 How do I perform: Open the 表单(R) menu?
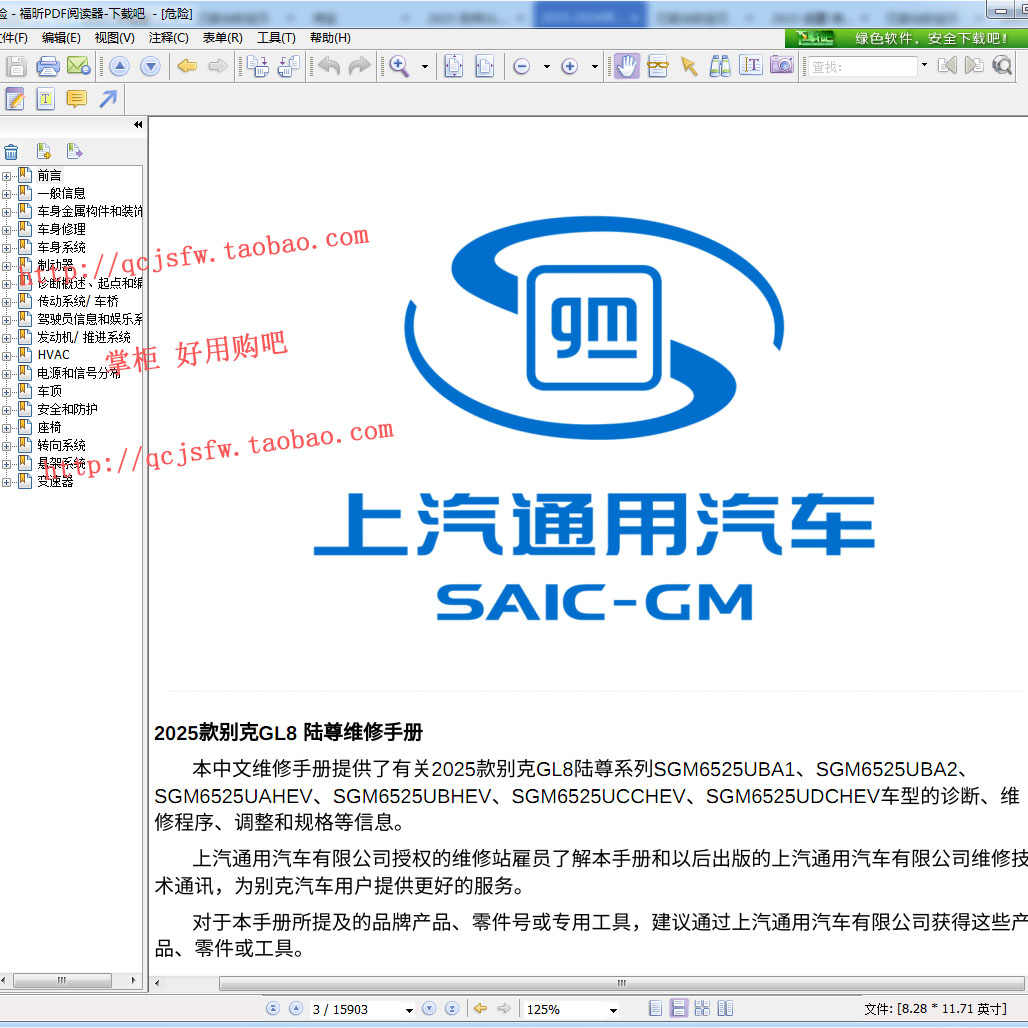coord(222,38)
